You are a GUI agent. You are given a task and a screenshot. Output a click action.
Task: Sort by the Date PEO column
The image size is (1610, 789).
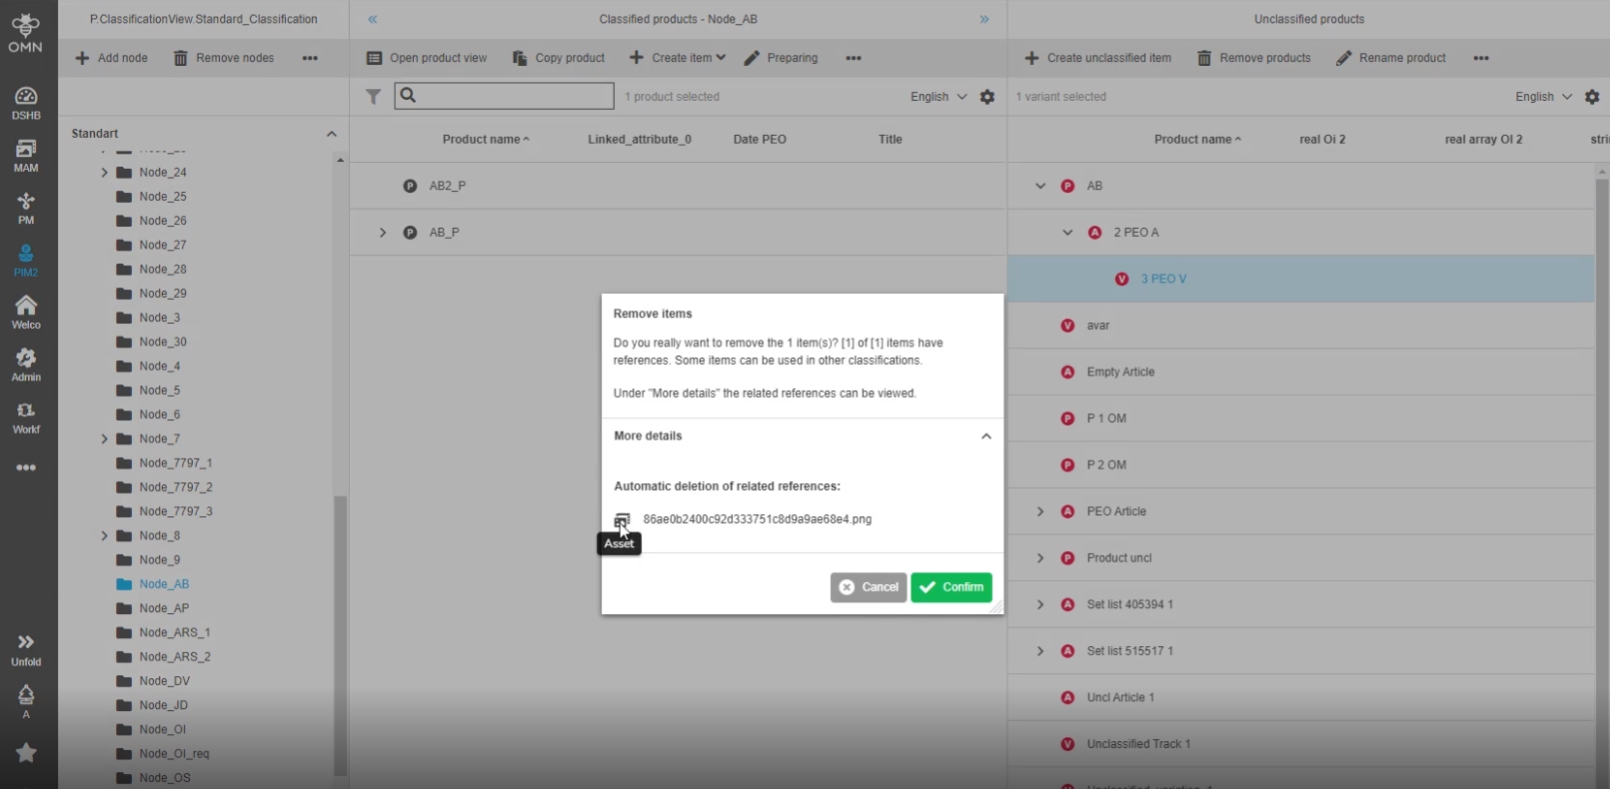[760, 140]
